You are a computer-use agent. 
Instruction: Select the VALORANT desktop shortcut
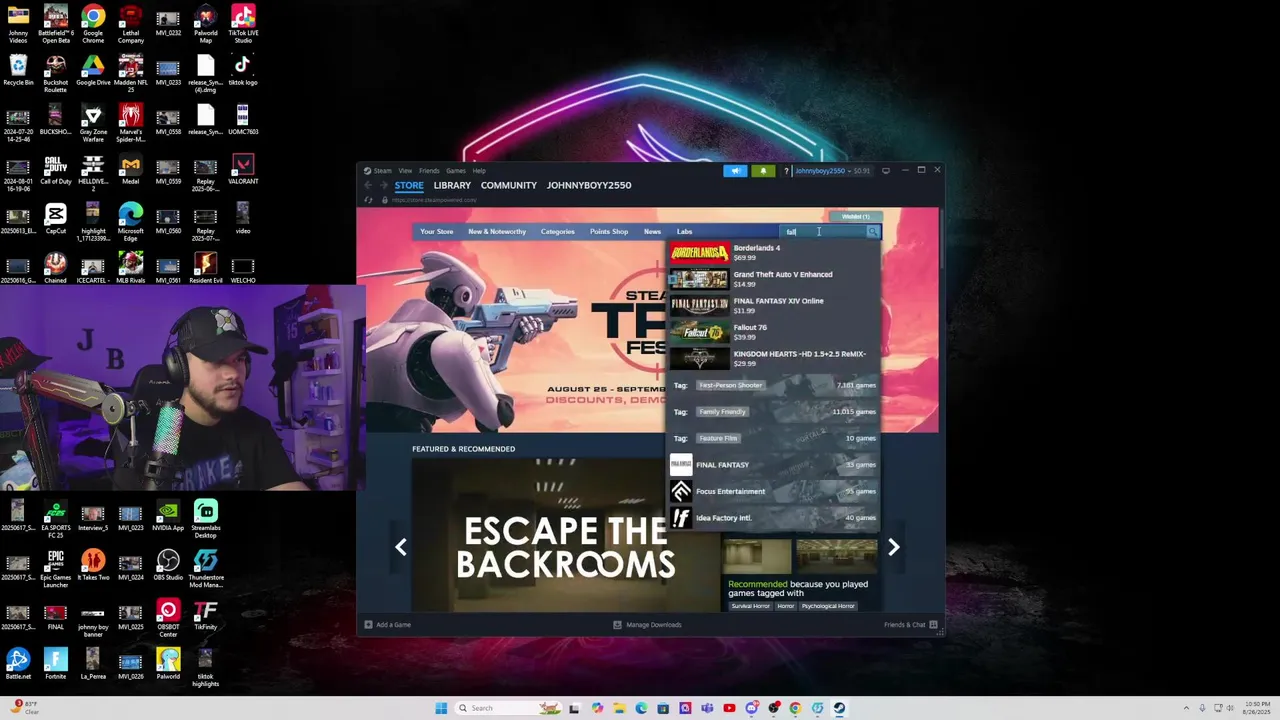coord(242,169)
